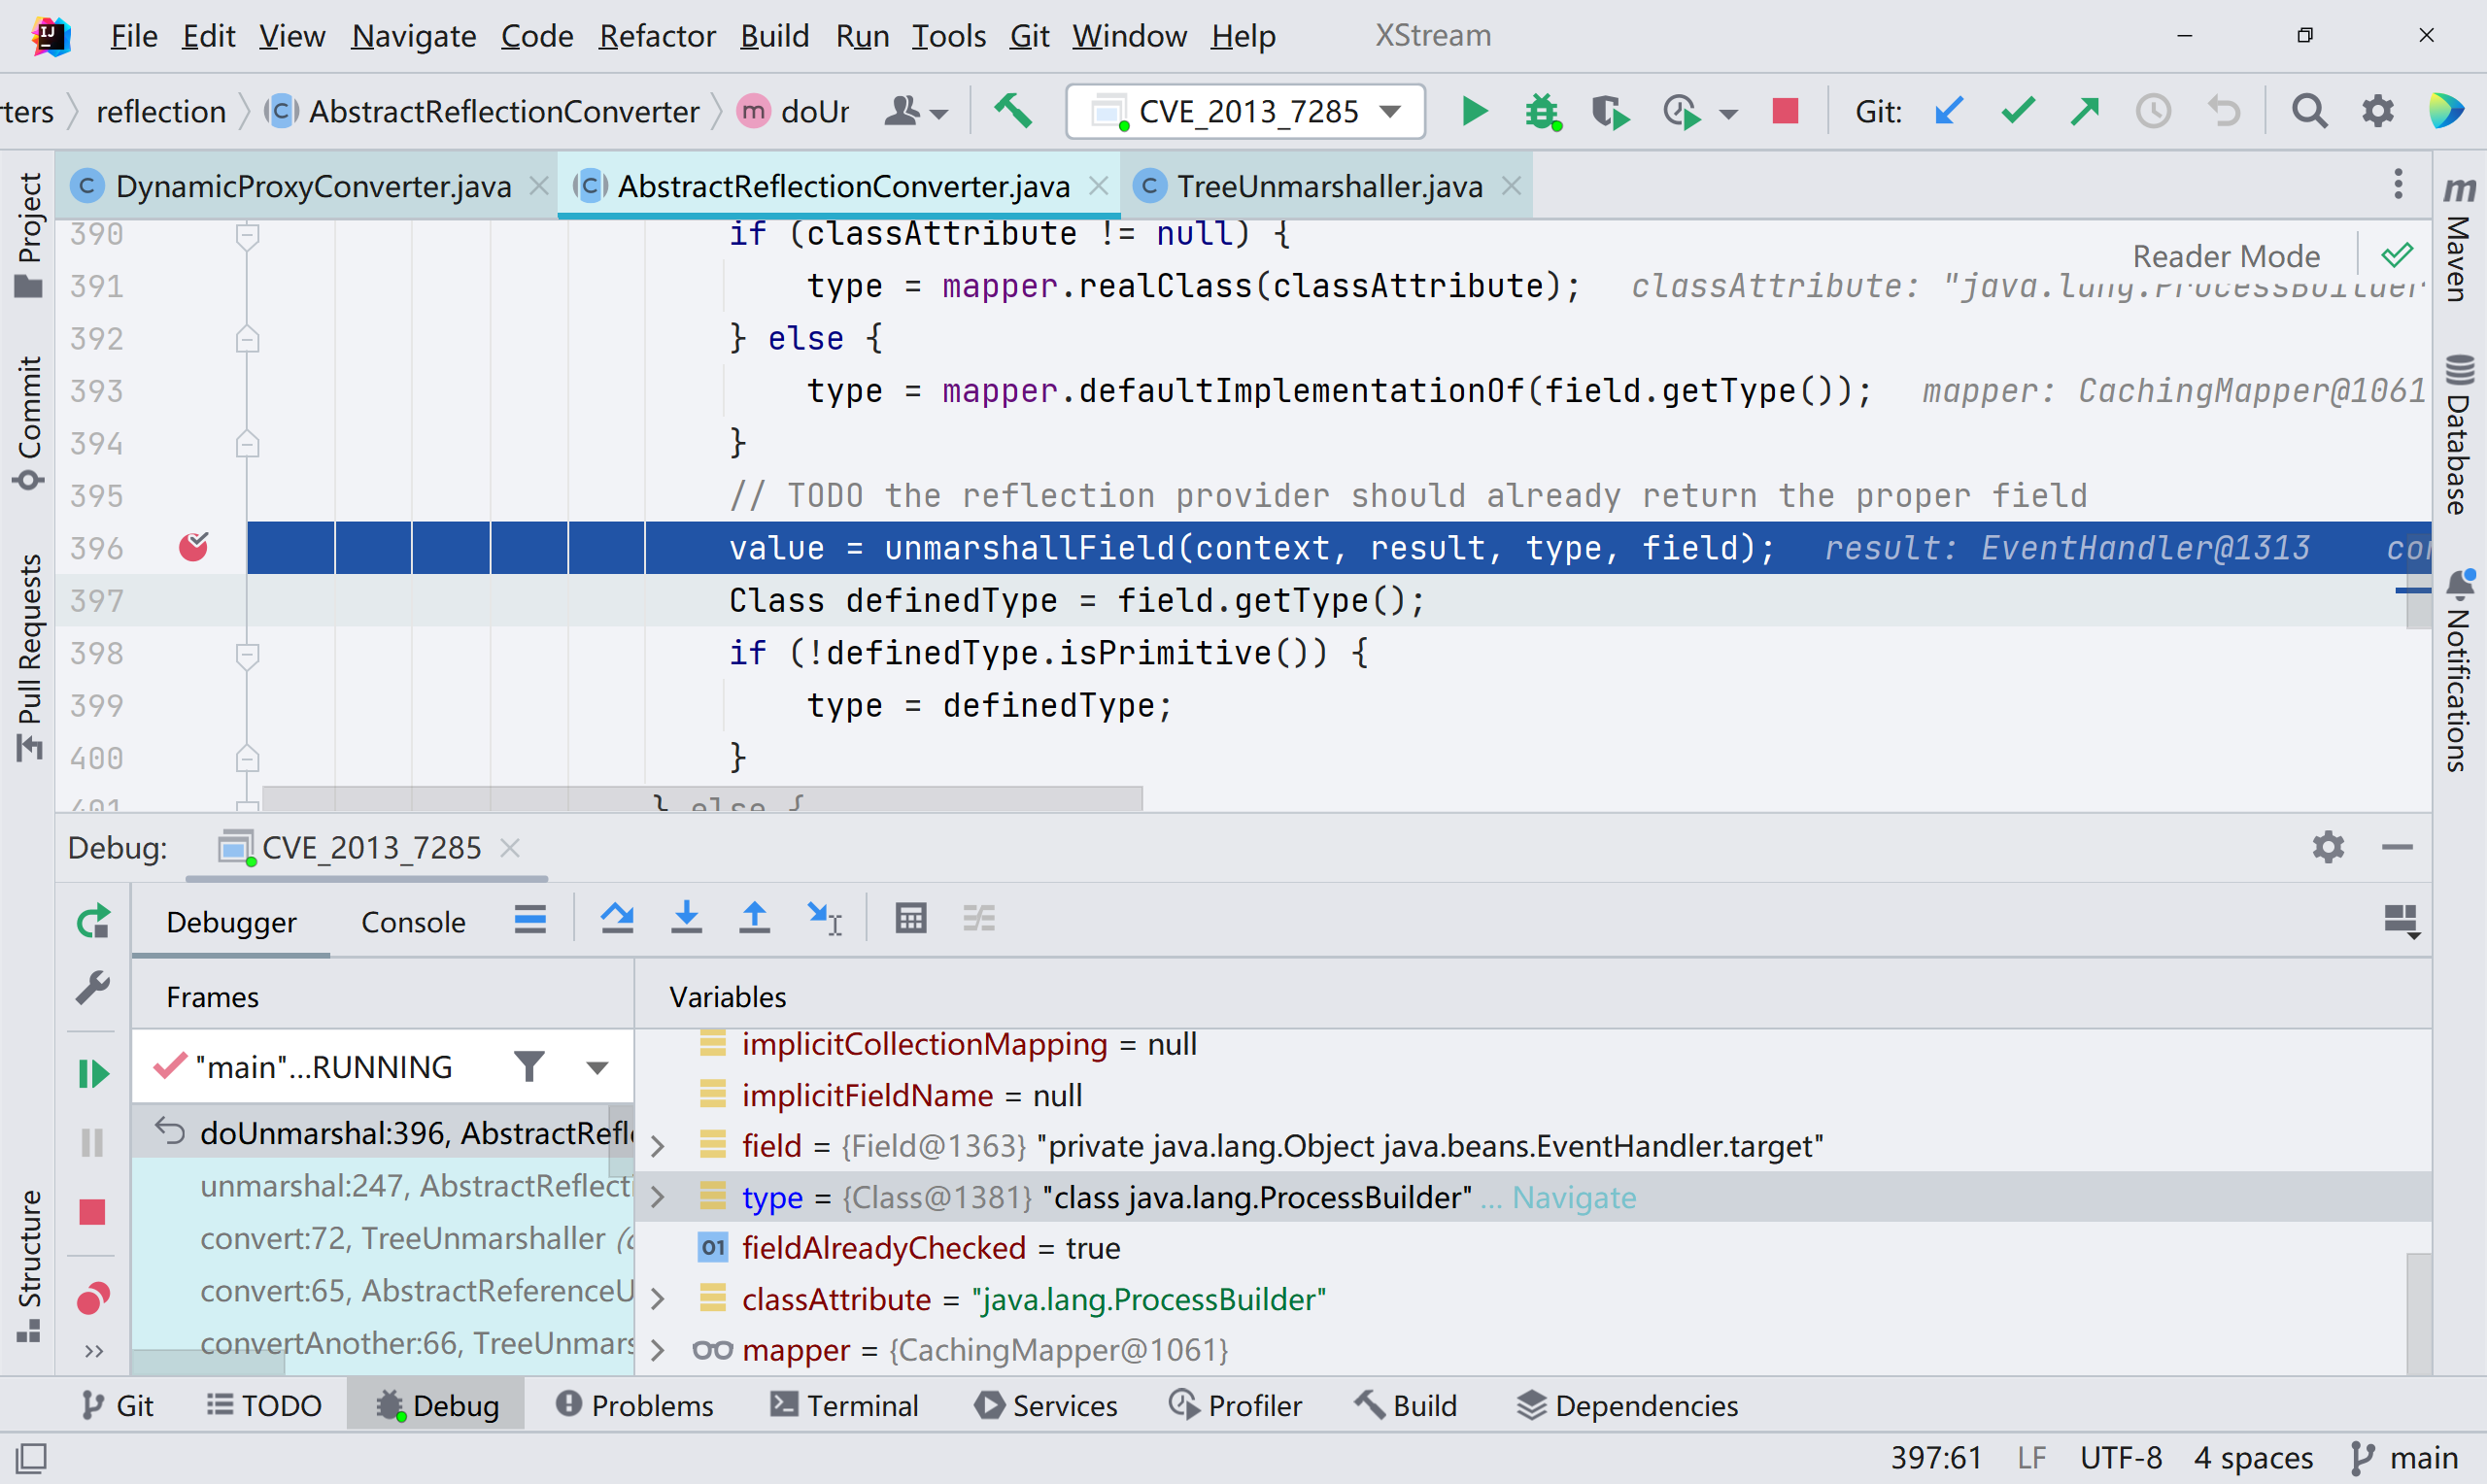Click the Build project hammer icon

(1013, 111)
